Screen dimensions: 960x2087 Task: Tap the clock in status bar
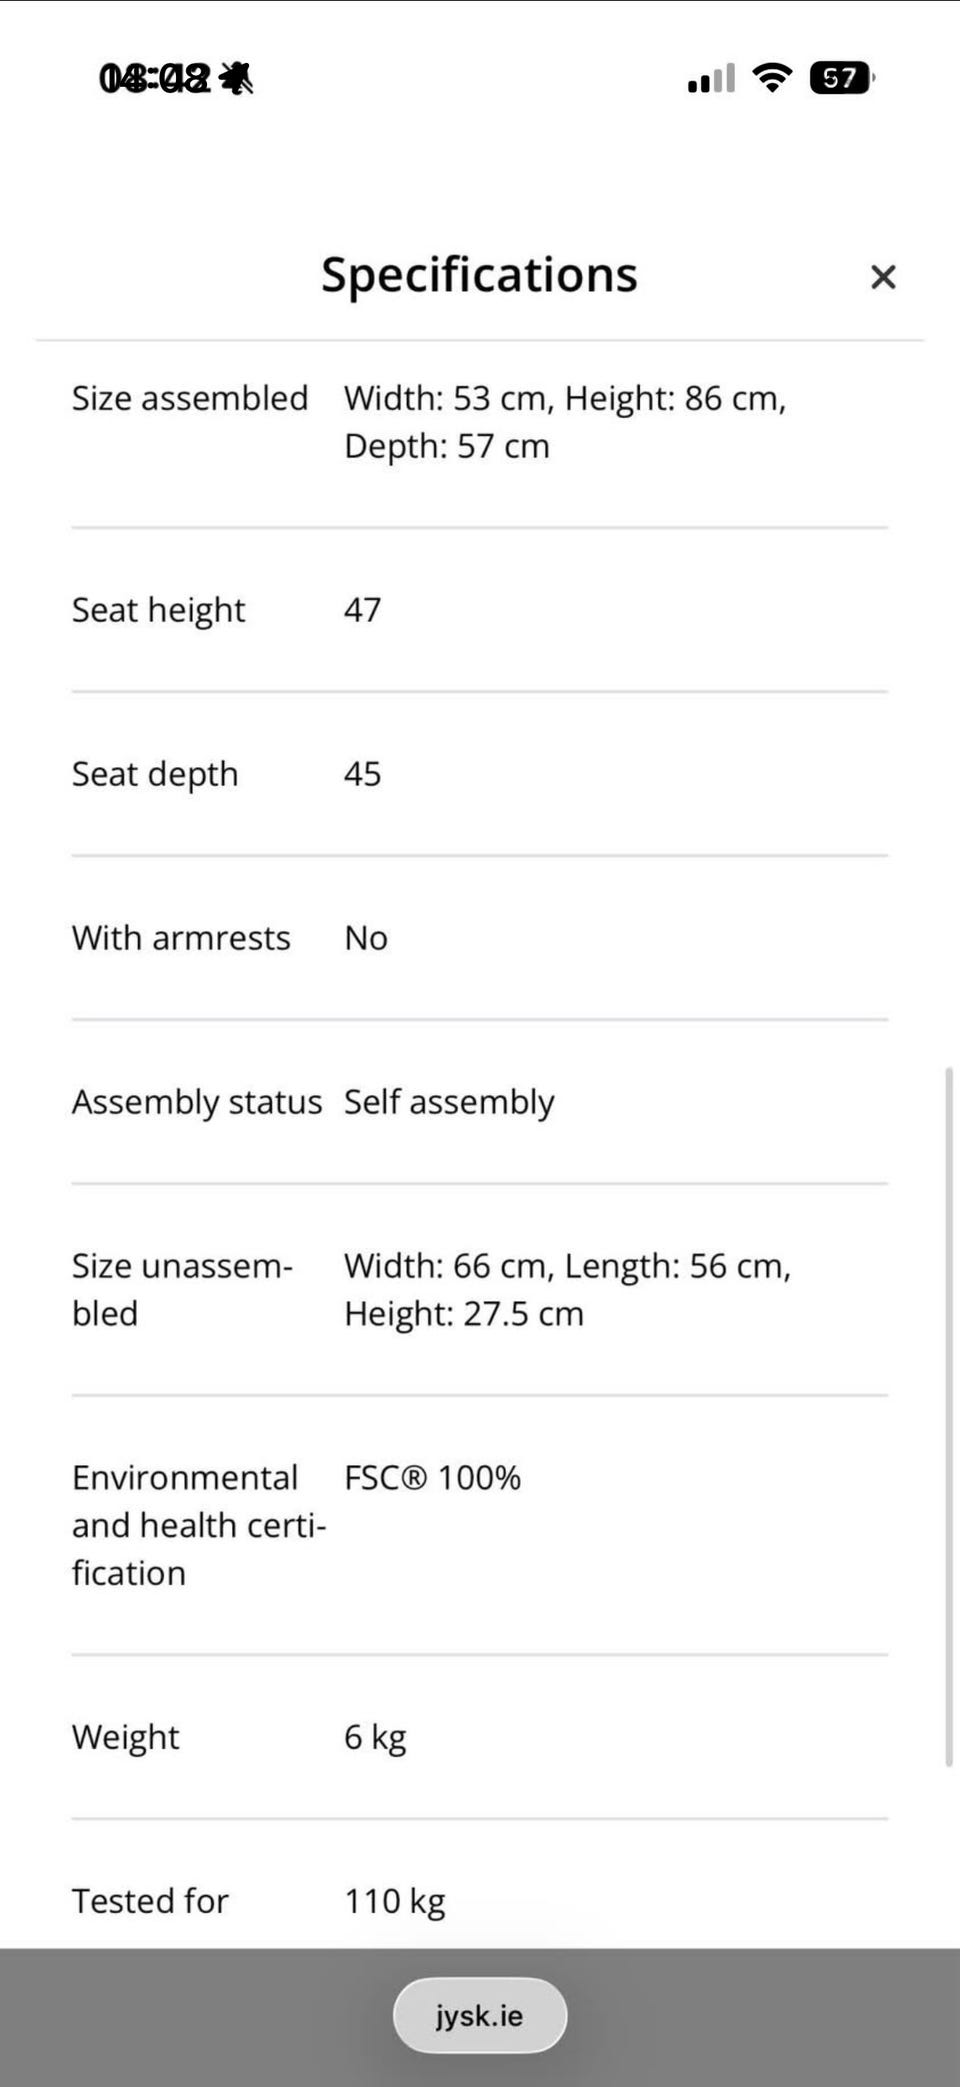pos(155,78)
